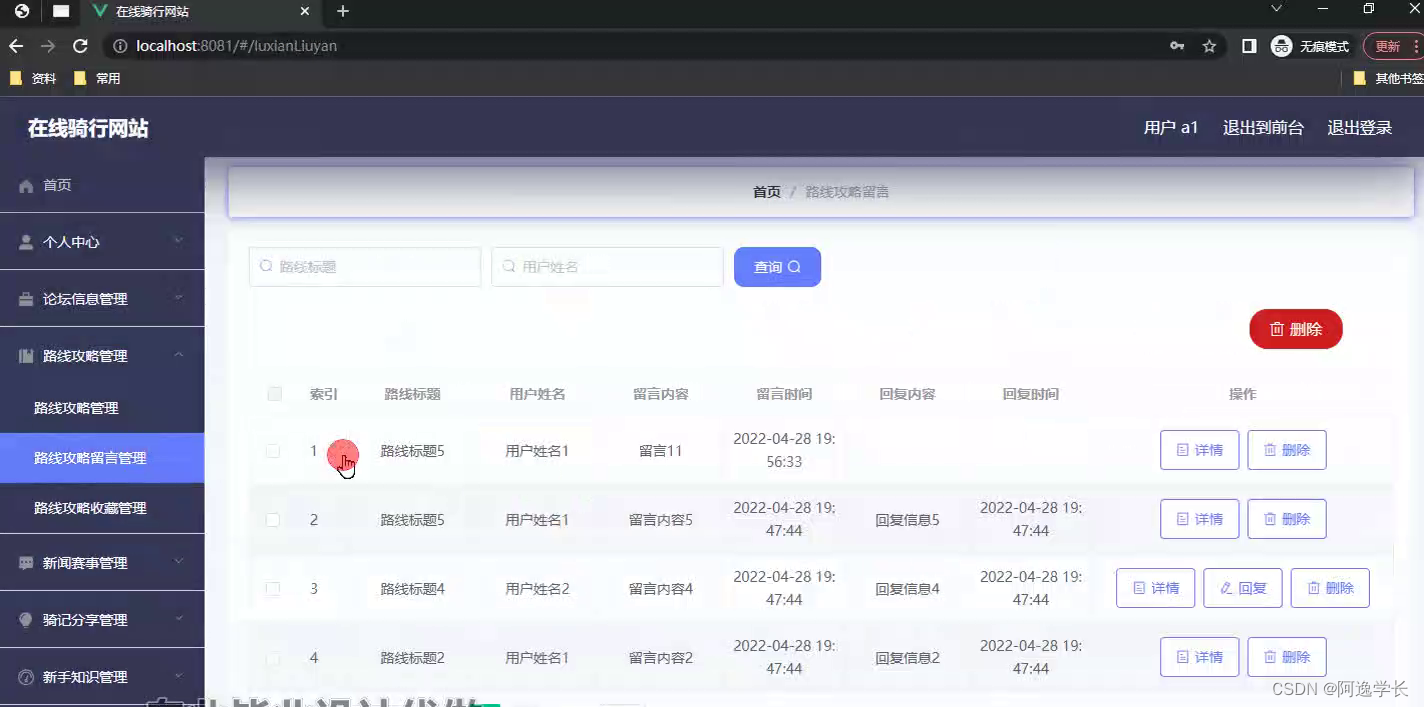Expand 新闻赛事管理 sidebar menu
The width and height of the screenshot is (1424, 707).
pyautogui.click(x=102, y=563)
